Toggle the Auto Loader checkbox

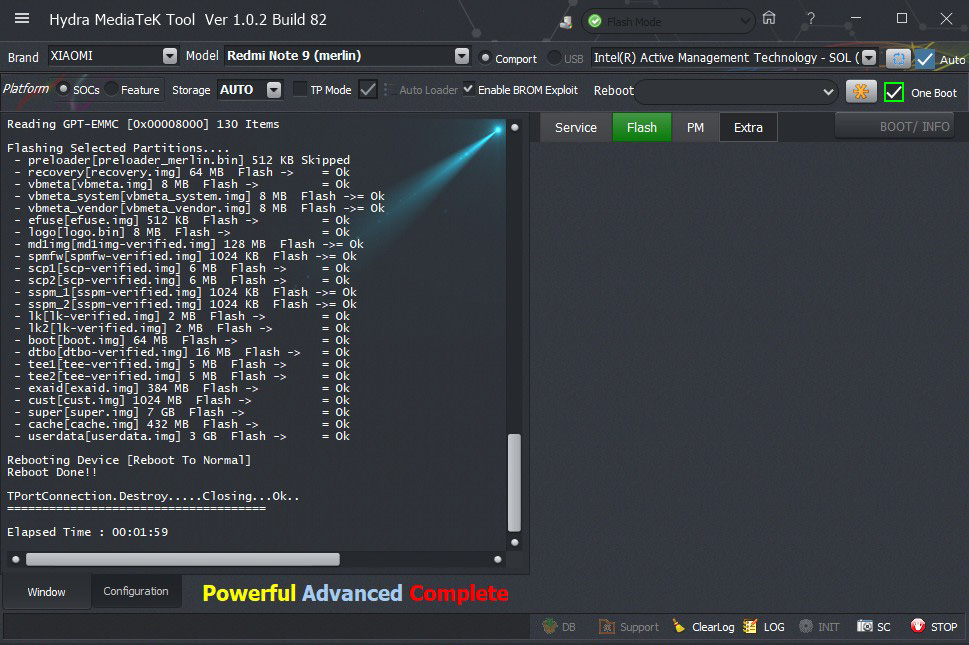388,90
